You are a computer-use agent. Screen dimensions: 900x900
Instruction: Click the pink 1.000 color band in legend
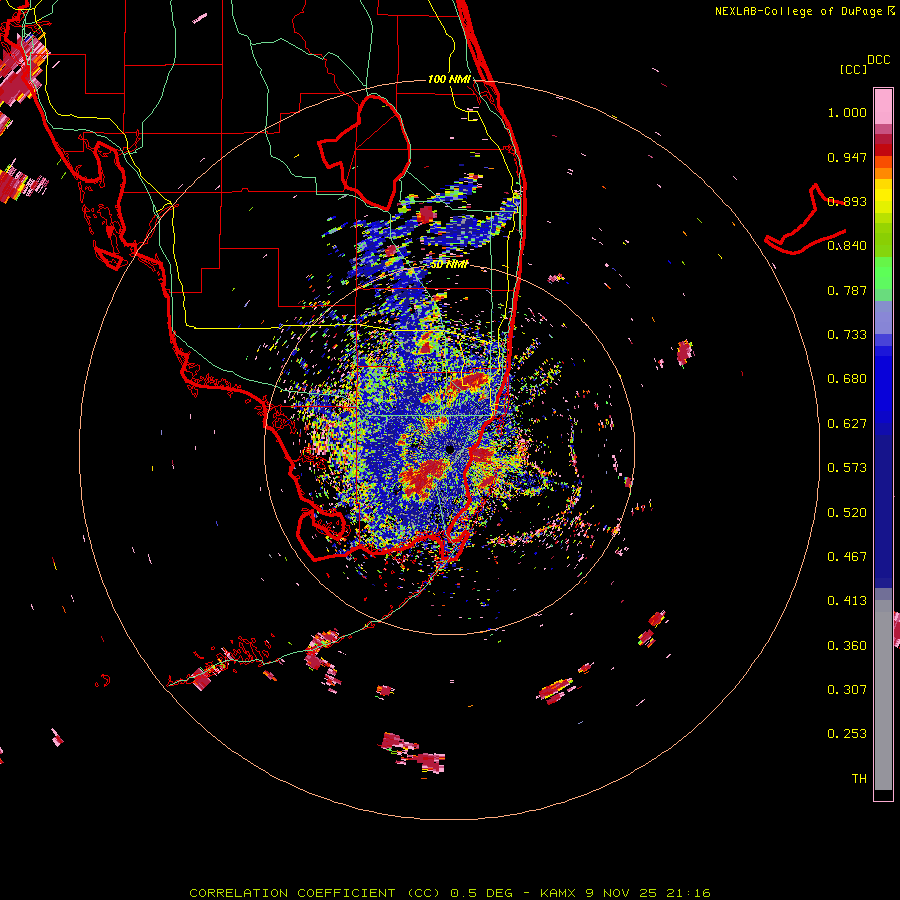point(883,107)
